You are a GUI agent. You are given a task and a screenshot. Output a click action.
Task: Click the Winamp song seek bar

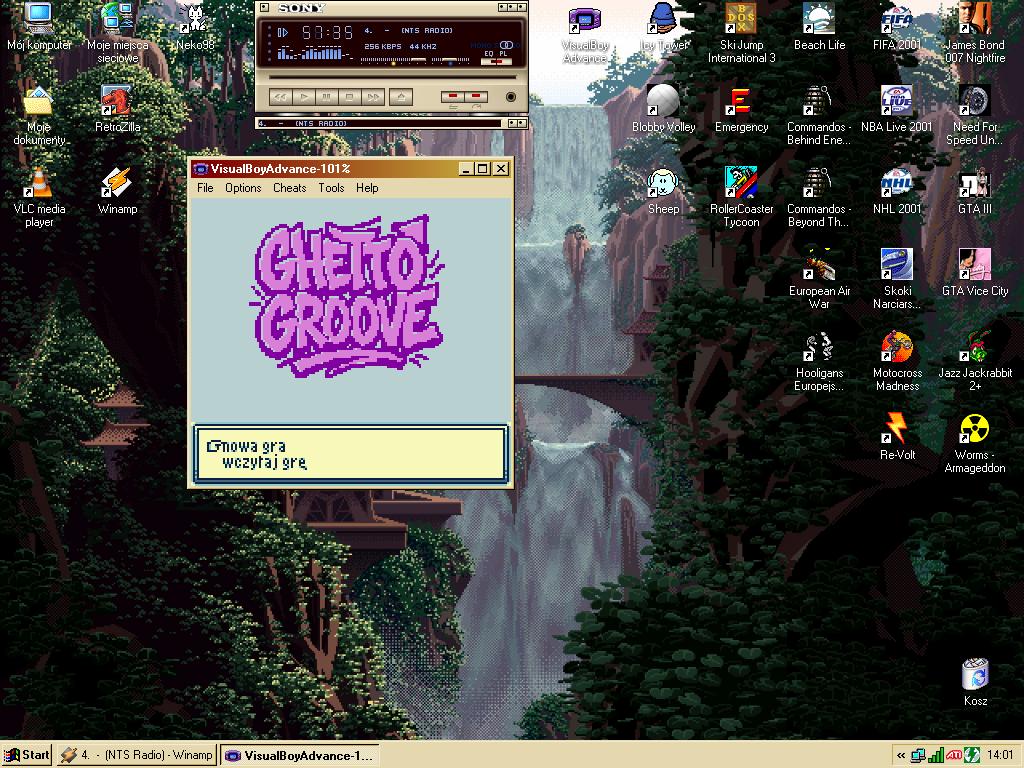point(390,75)
